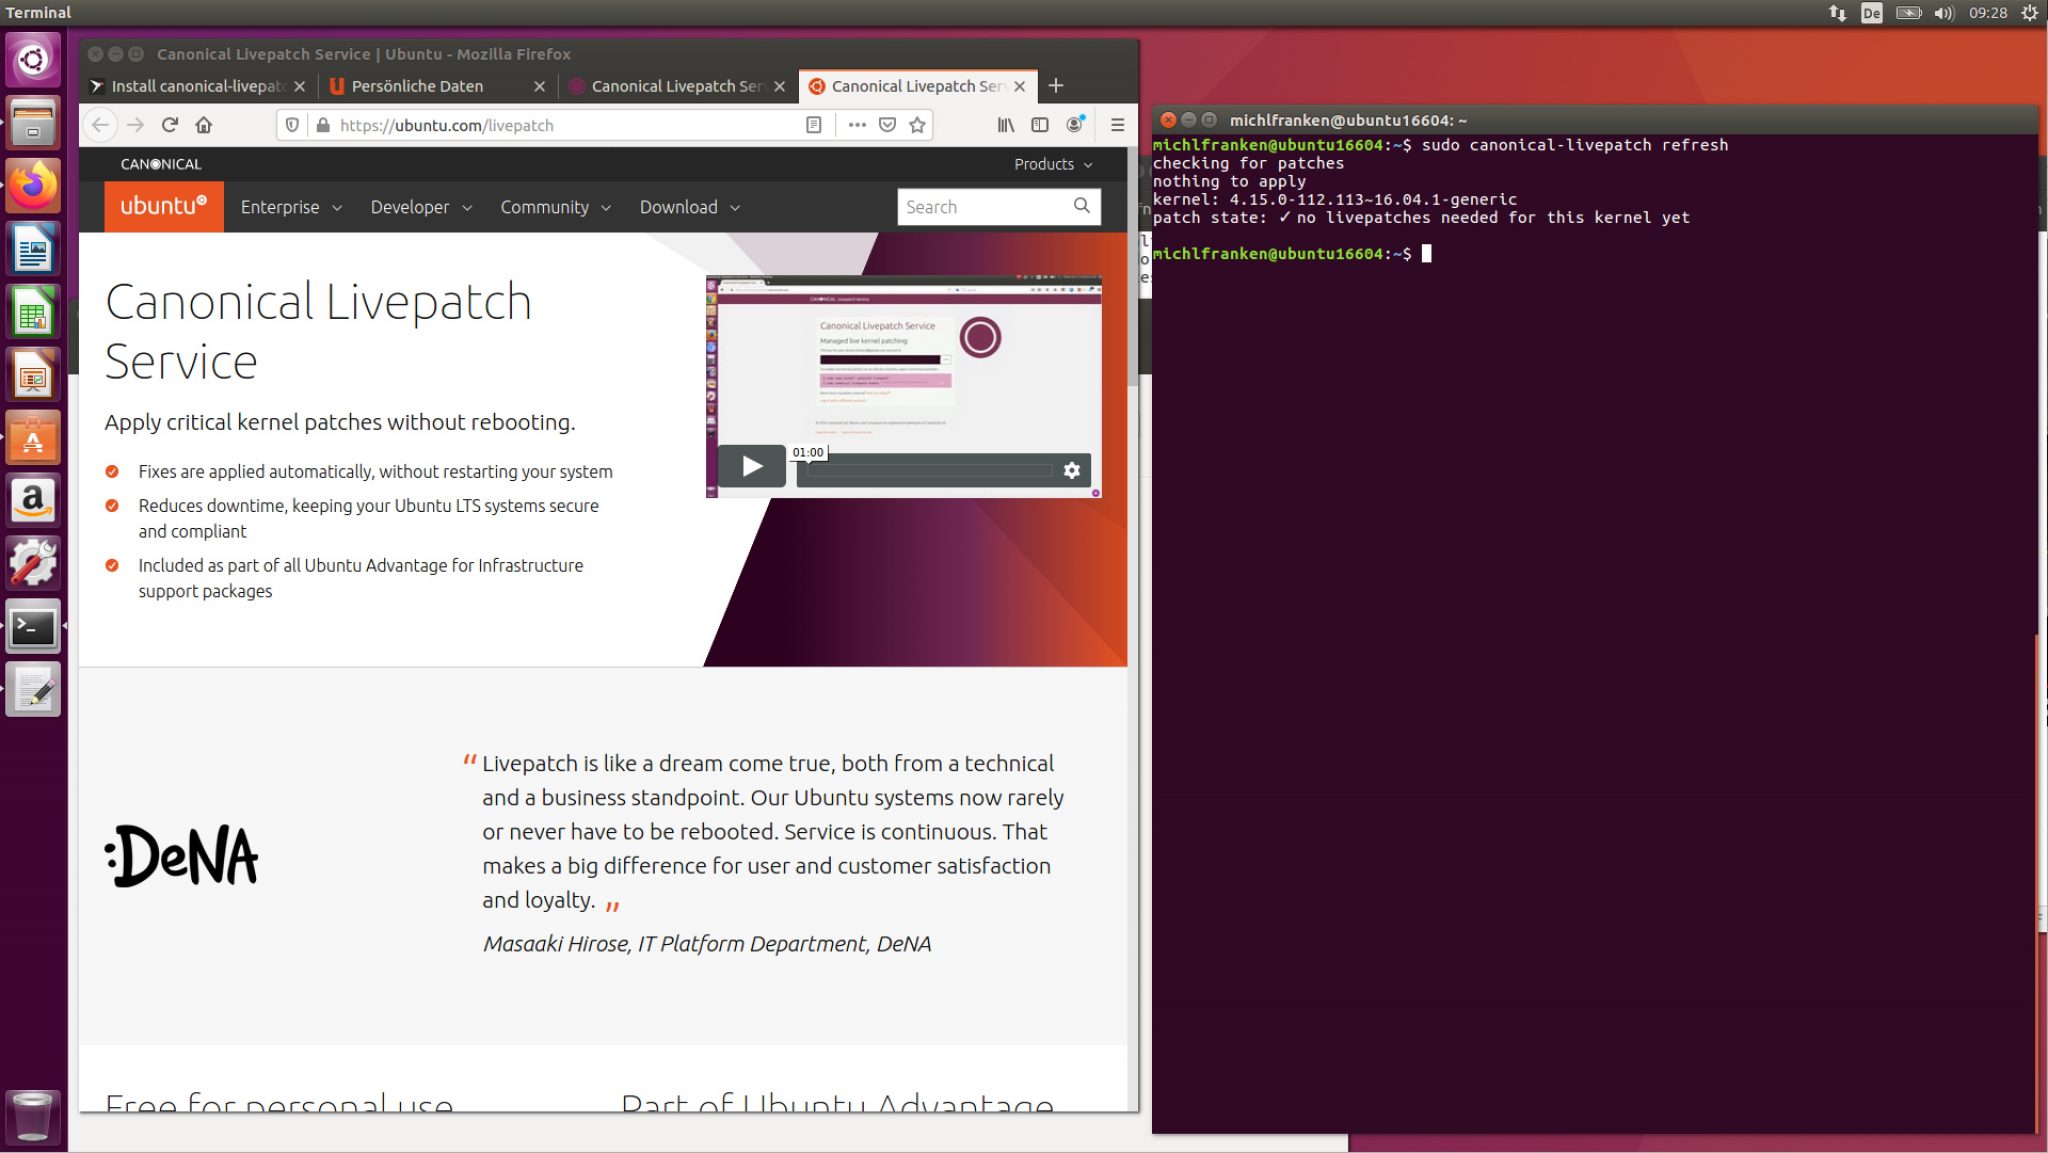Show site security lock information
Screen dimensions: 2048x1153
coord(322,125)
